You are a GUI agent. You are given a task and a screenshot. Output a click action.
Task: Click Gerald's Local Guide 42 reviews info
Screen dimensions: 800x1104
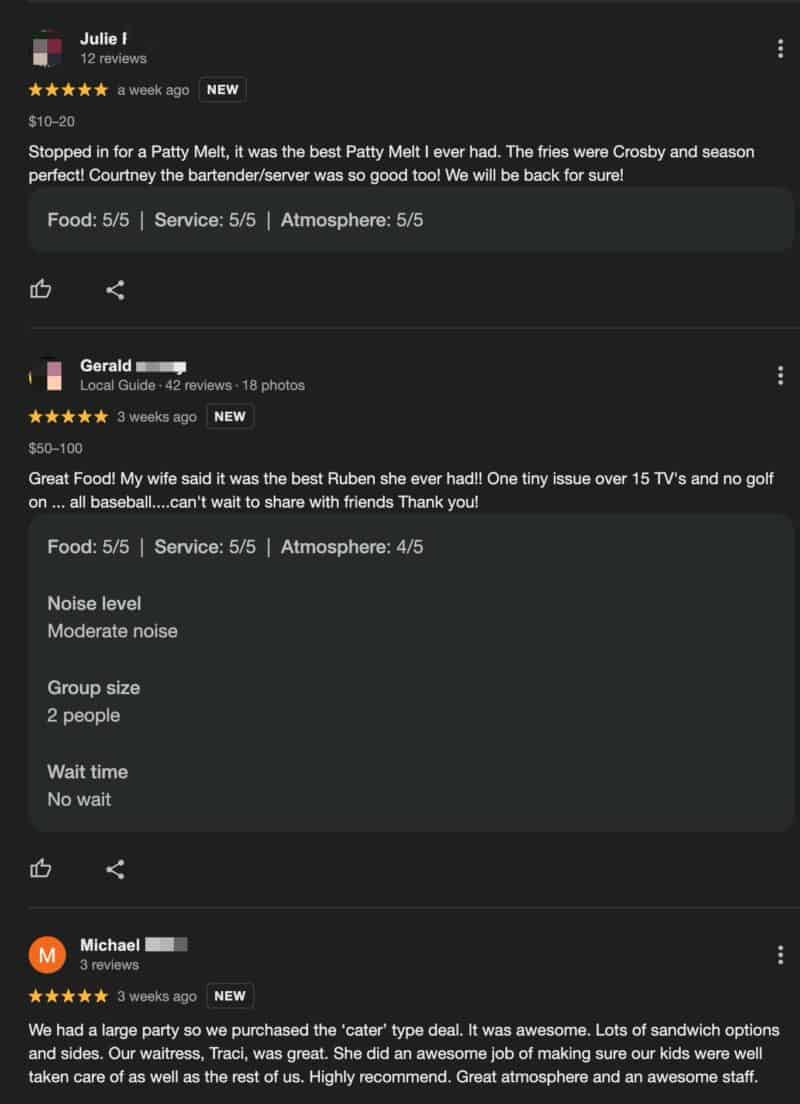(192, 385)
